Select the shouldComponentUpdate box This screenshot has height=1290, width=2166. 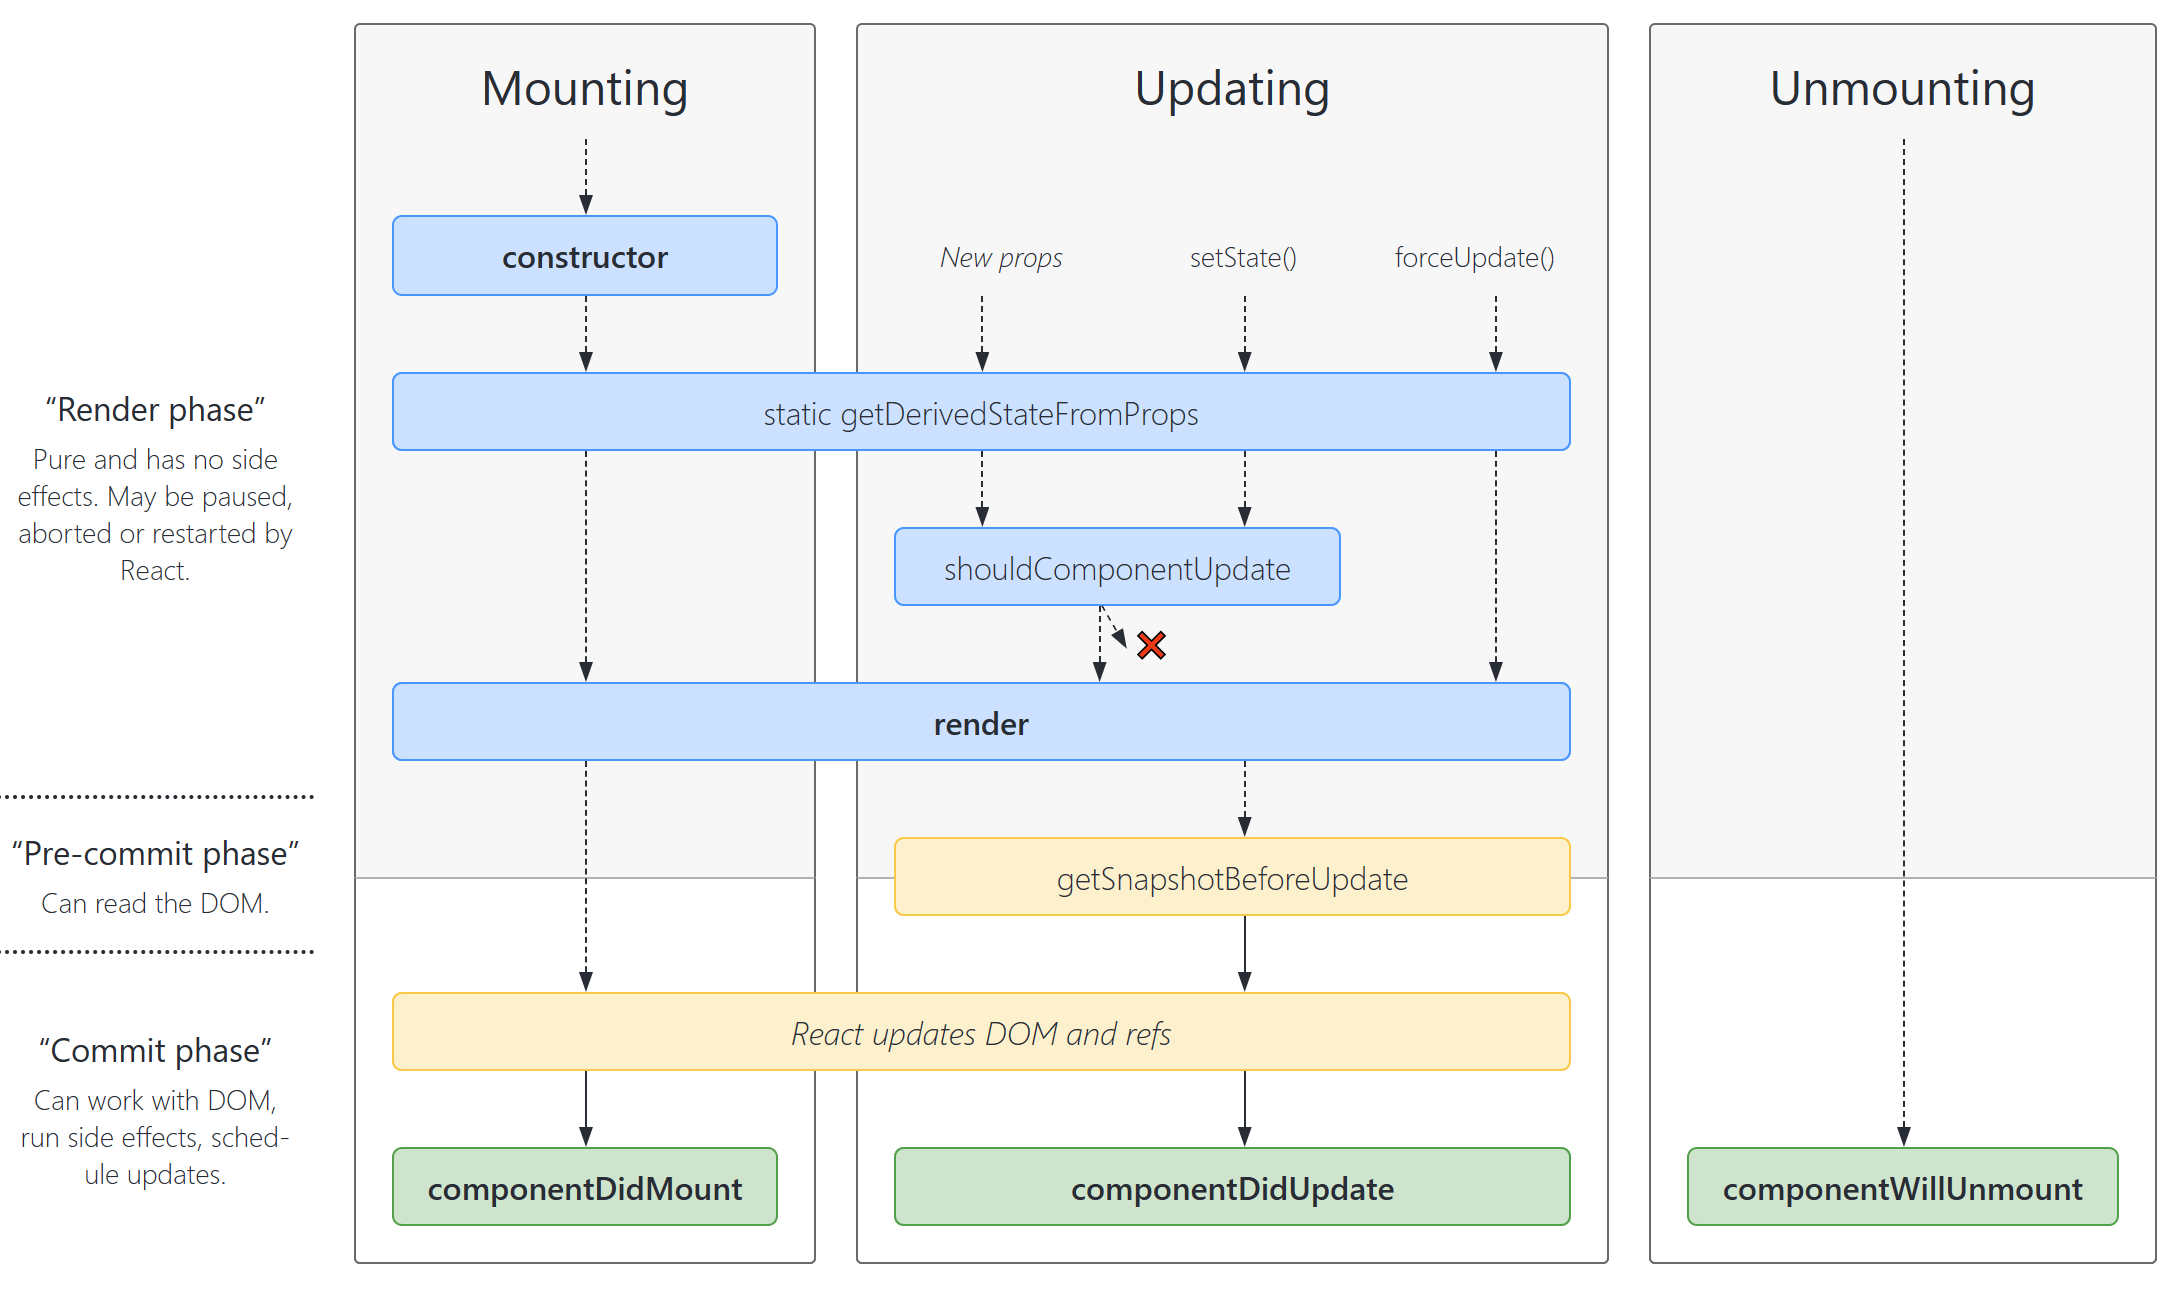click(x=1116, y=568)
